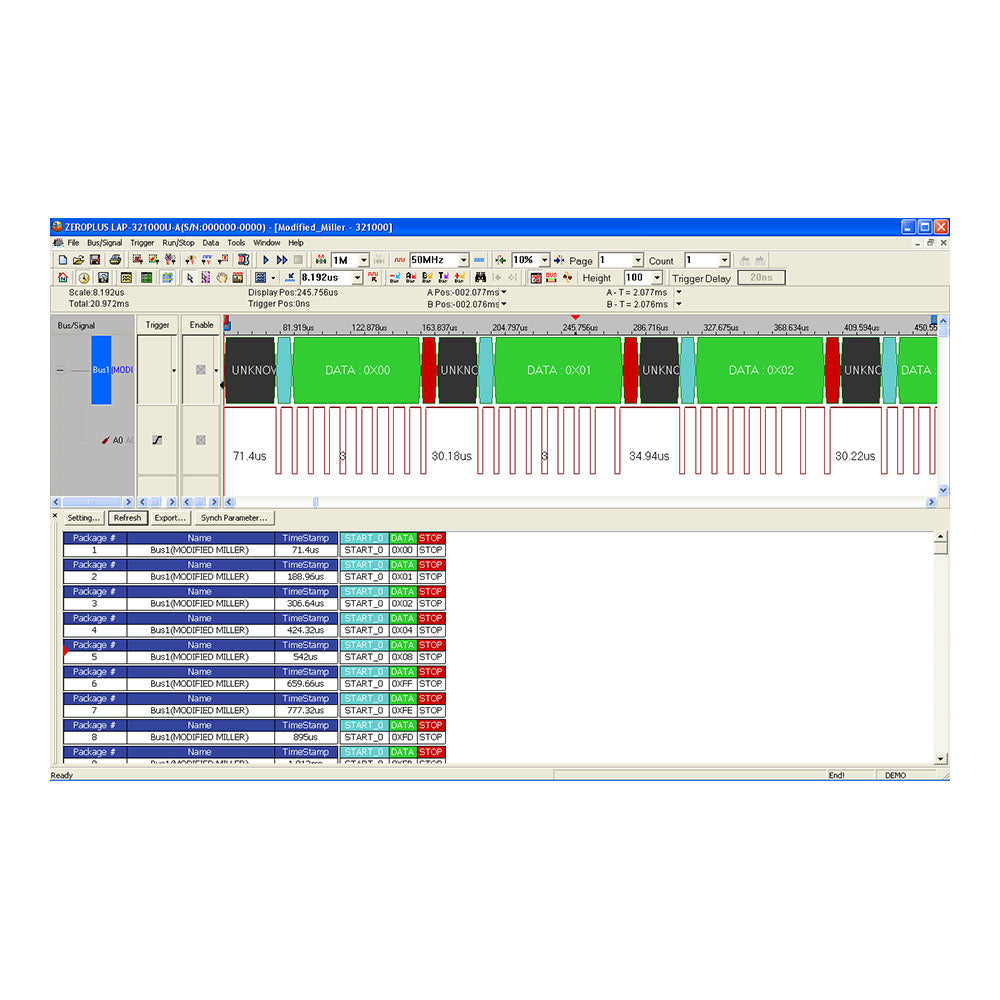The width and height of the screenshot is (1000, 1000).
Task: Click the clock icon in second toolbar
Action: pyautogui.click(x=84, y=277)
